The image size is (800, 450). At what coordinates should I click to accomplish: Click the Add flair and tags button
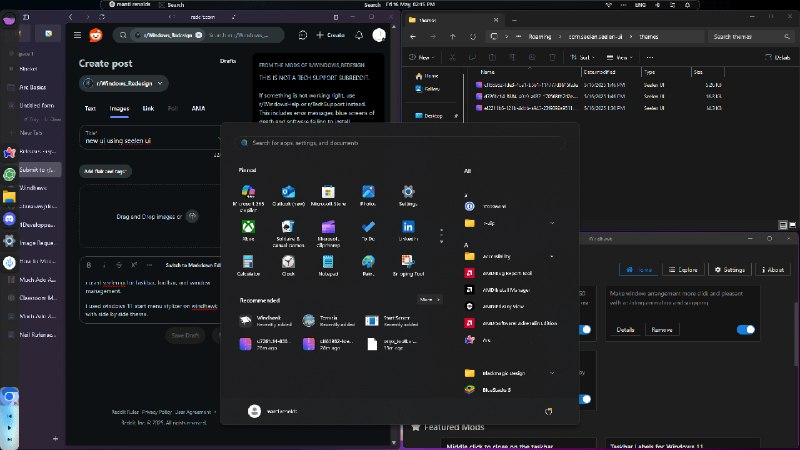[105, 171]
